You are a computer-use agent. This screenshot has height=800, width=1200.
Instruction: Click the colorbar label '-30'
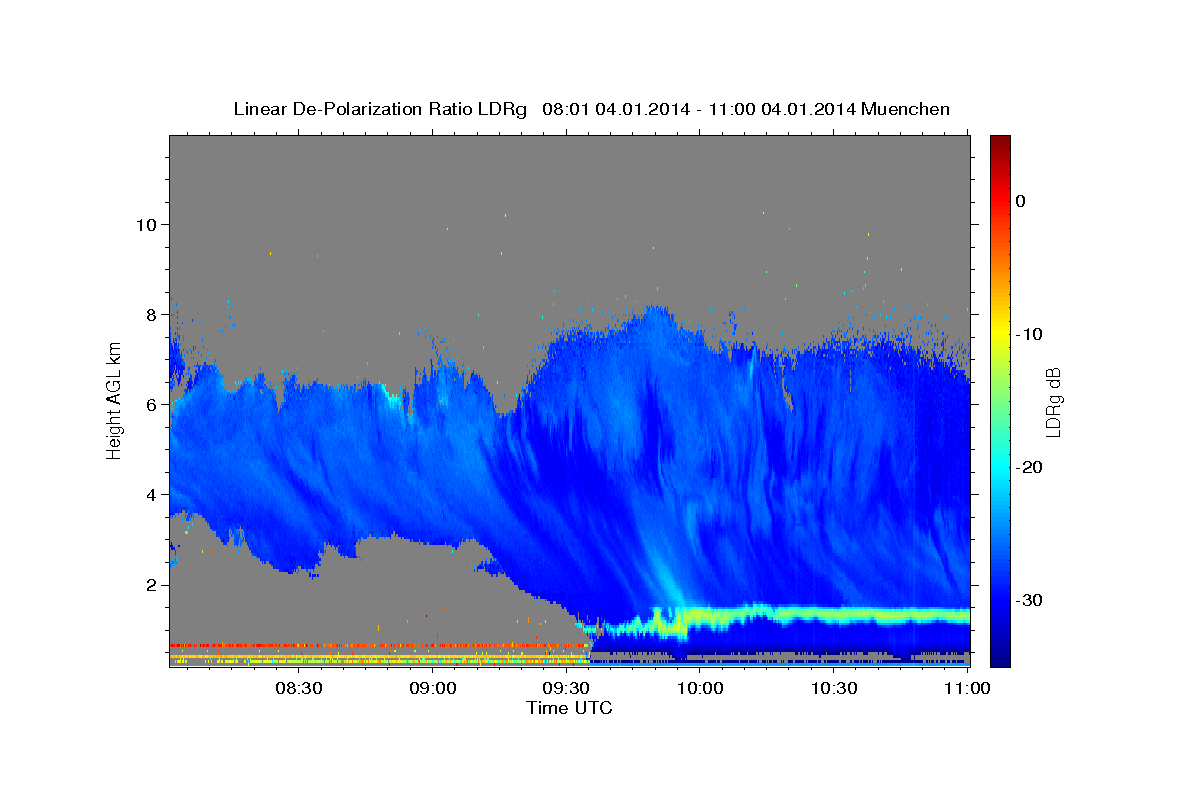pyautogui.click(x=1029, y=600)
